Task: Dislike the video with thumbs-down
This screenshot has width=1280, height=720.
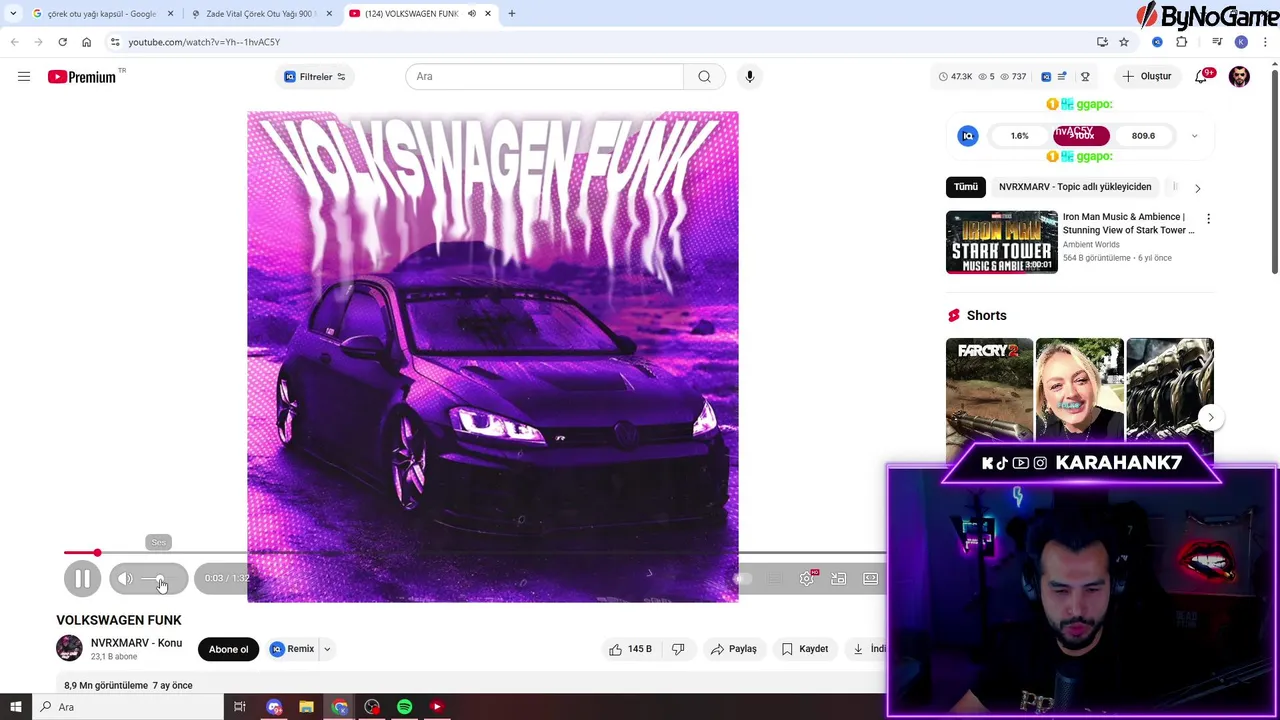Action: coord(678,649)
